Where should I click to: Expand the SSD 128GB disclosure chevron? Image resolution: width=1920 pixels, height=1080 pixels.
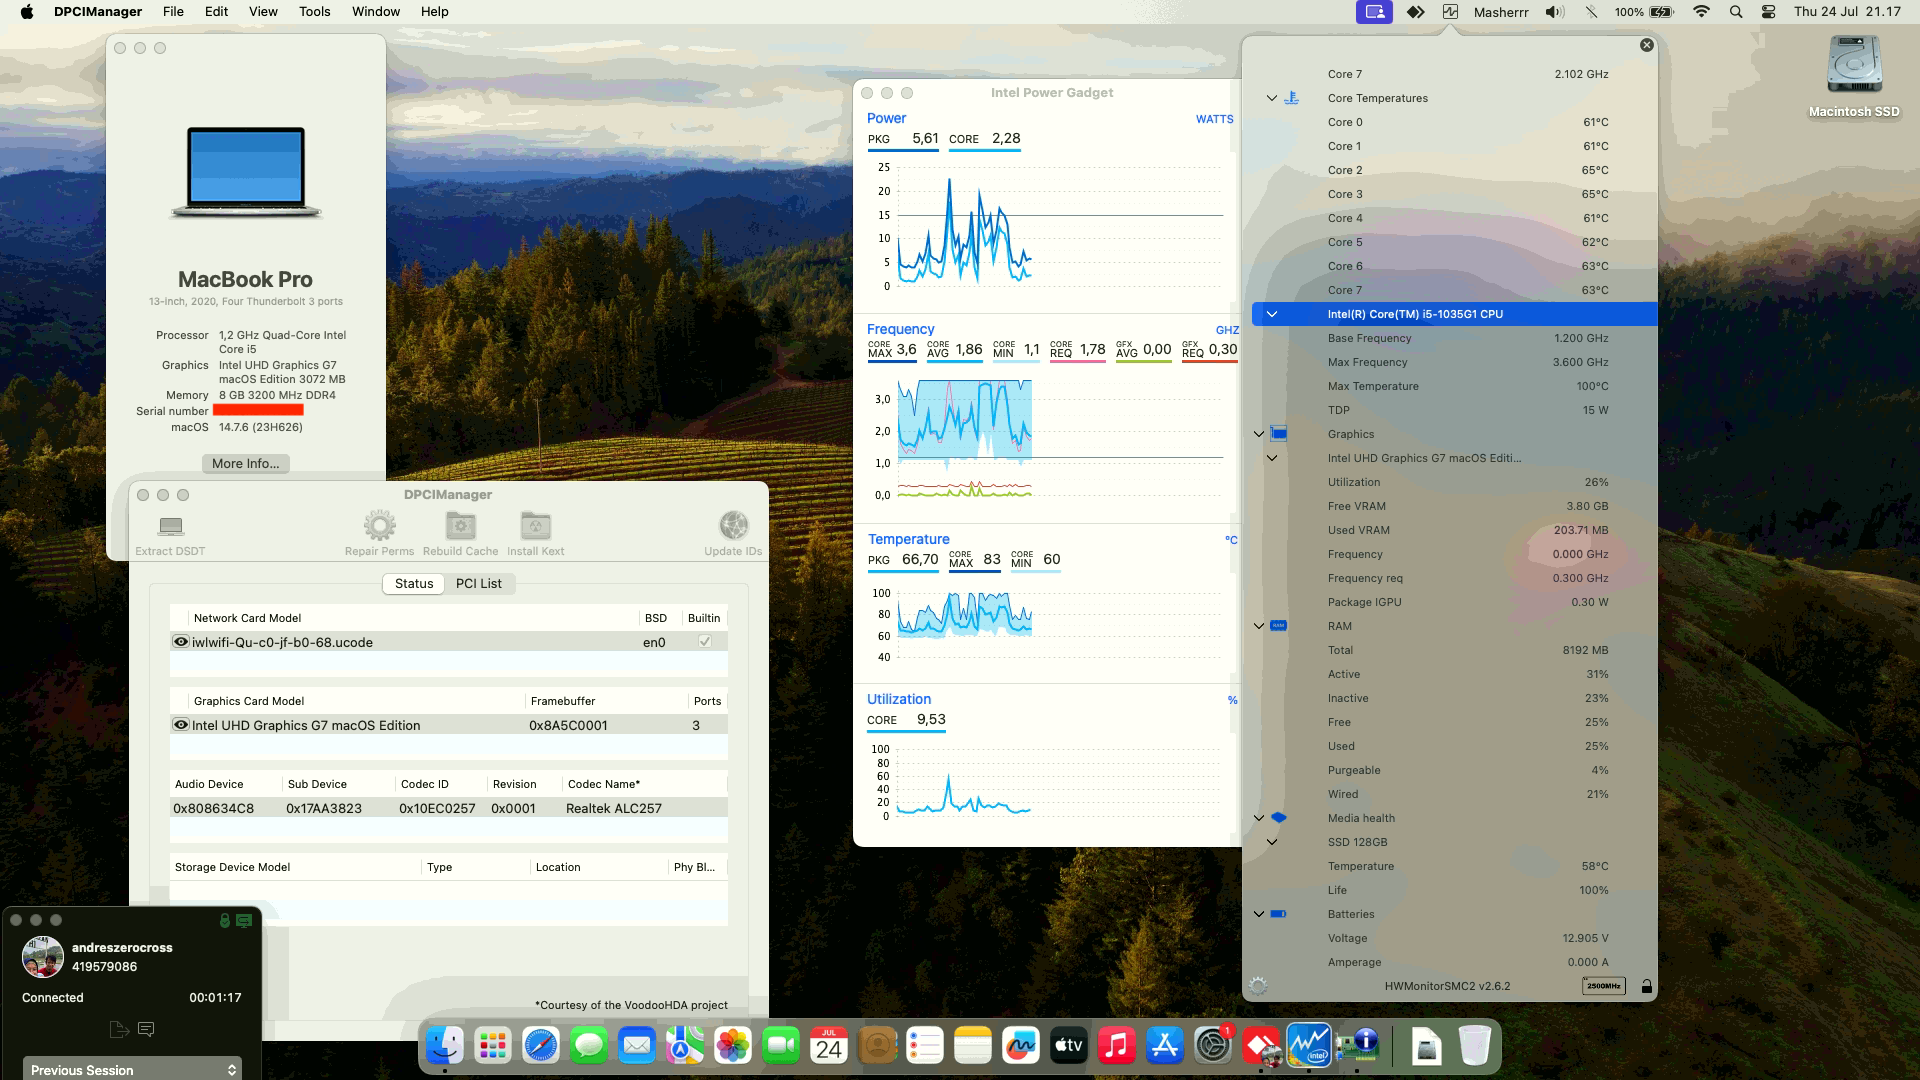click(x=1272, y=842)
